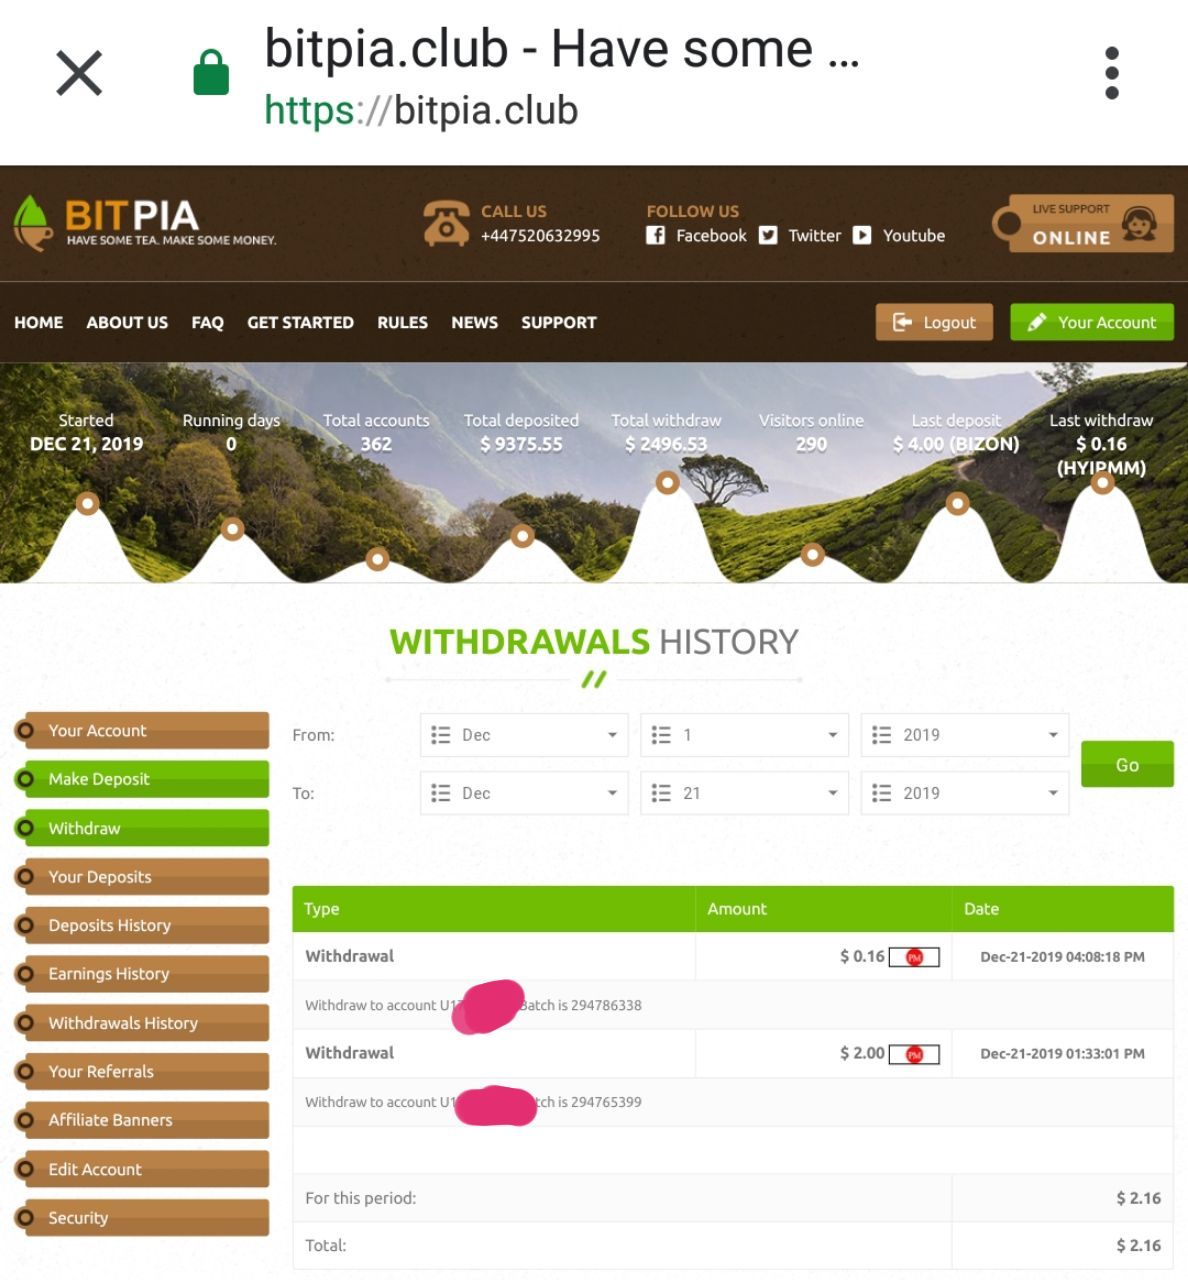Click the Logout button
1188x1280 pixels.
click(x=934, y=322)
